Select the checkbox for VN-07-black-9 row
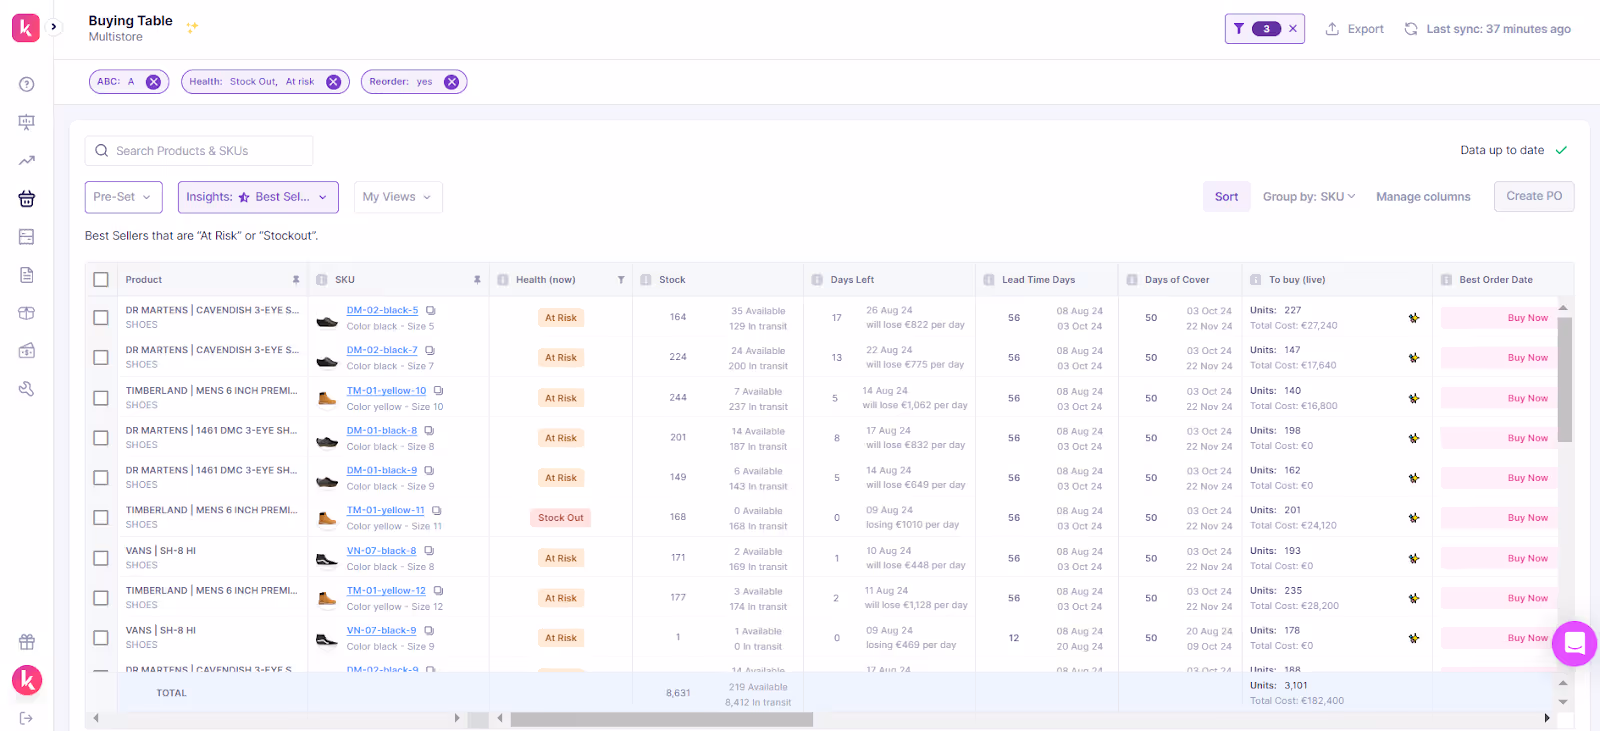The height and width of the screenshot is (731, 1600). (101, 638)
